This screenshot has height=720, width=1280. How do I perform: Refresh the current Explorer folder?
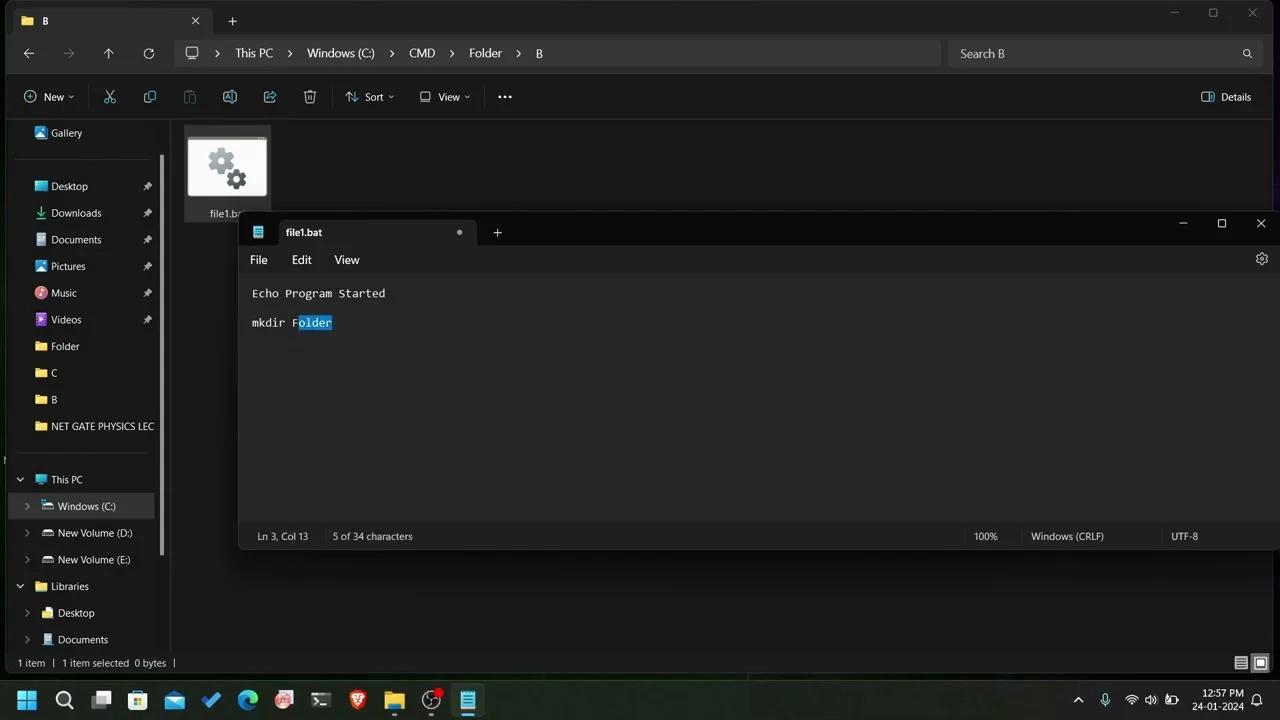click(x=149, y=54)
